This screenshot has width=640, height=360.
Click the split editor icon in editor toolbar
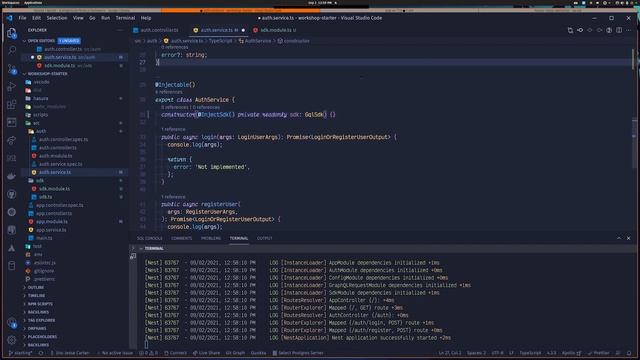click(x=619, y=30)
